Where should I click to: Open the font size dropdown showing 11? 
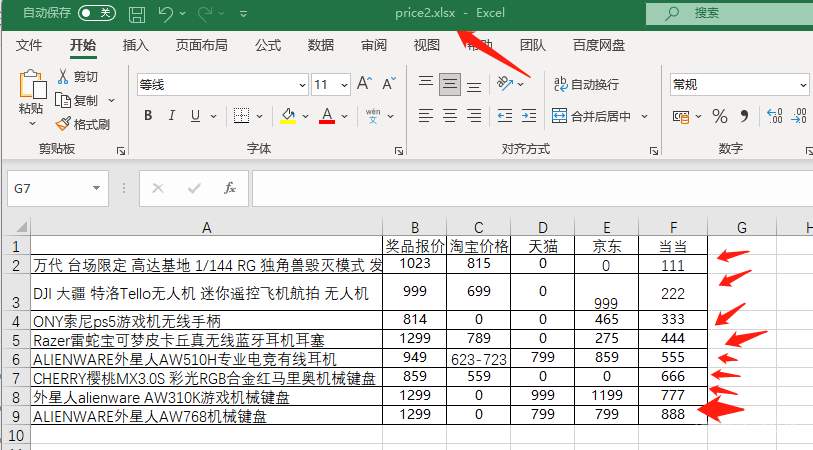[344, 85]
